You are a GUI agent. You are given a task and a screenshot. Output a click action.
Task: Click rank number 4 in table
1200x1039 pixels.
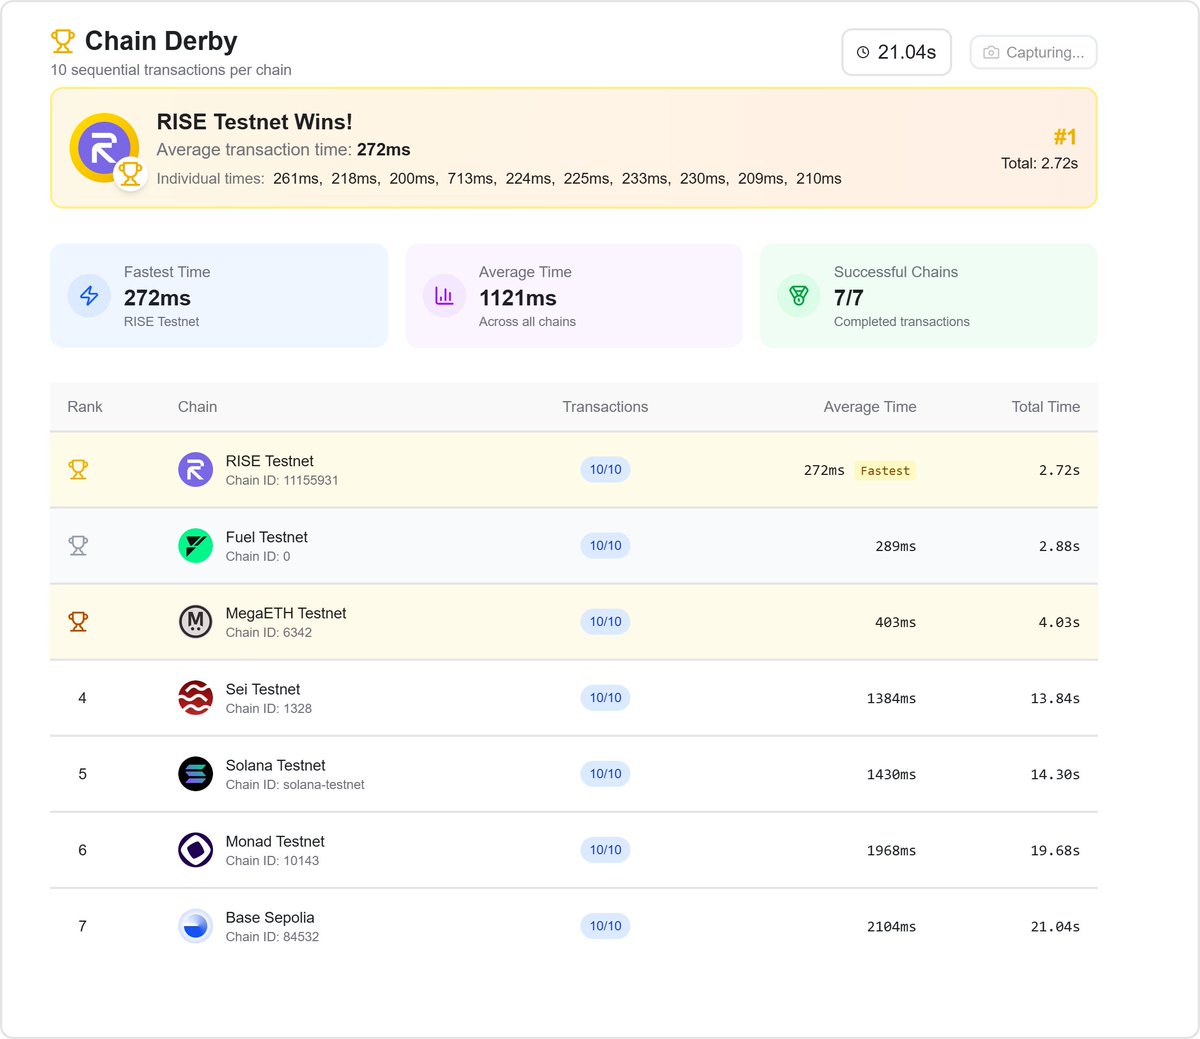[82, 698]
